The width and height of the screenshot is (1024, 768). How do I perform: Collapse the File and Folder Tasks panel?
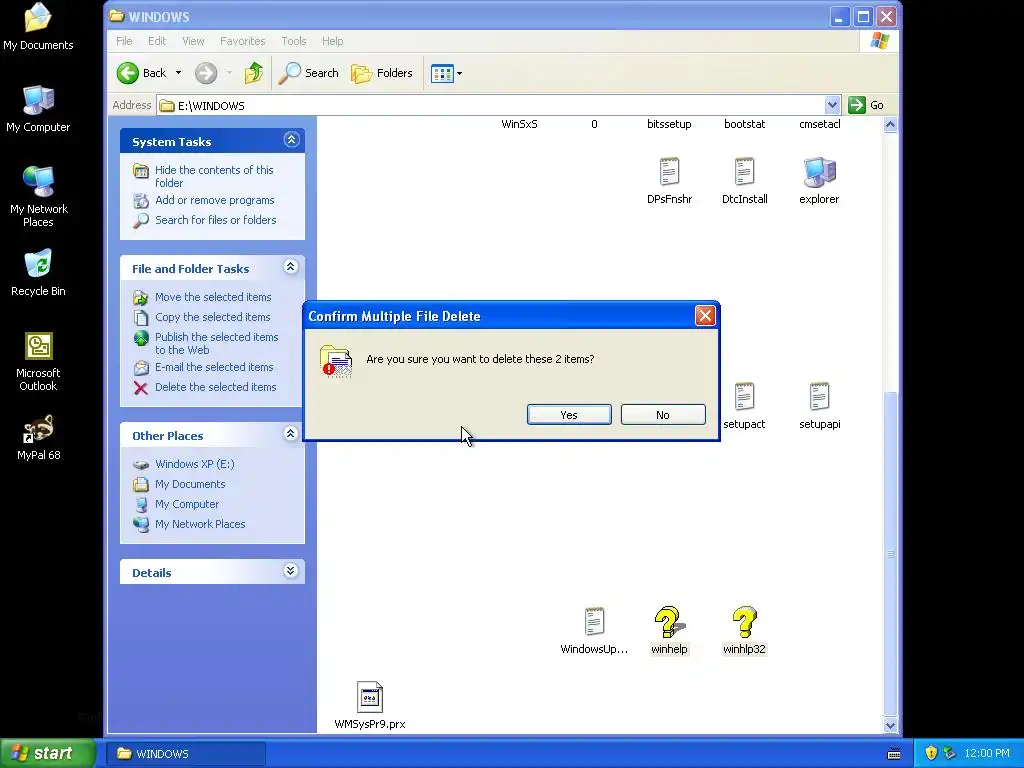coord(291,266)
